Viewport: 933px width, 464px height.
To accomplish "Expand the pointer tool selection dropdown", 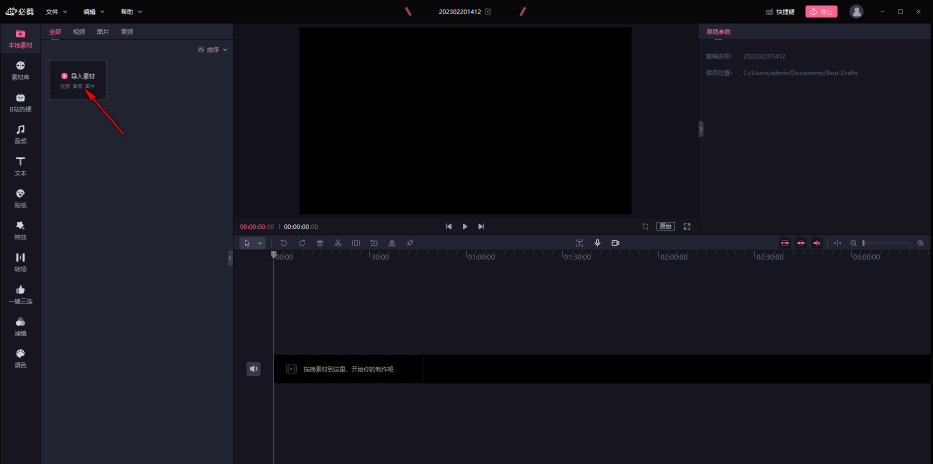I will tap(260, 243).
